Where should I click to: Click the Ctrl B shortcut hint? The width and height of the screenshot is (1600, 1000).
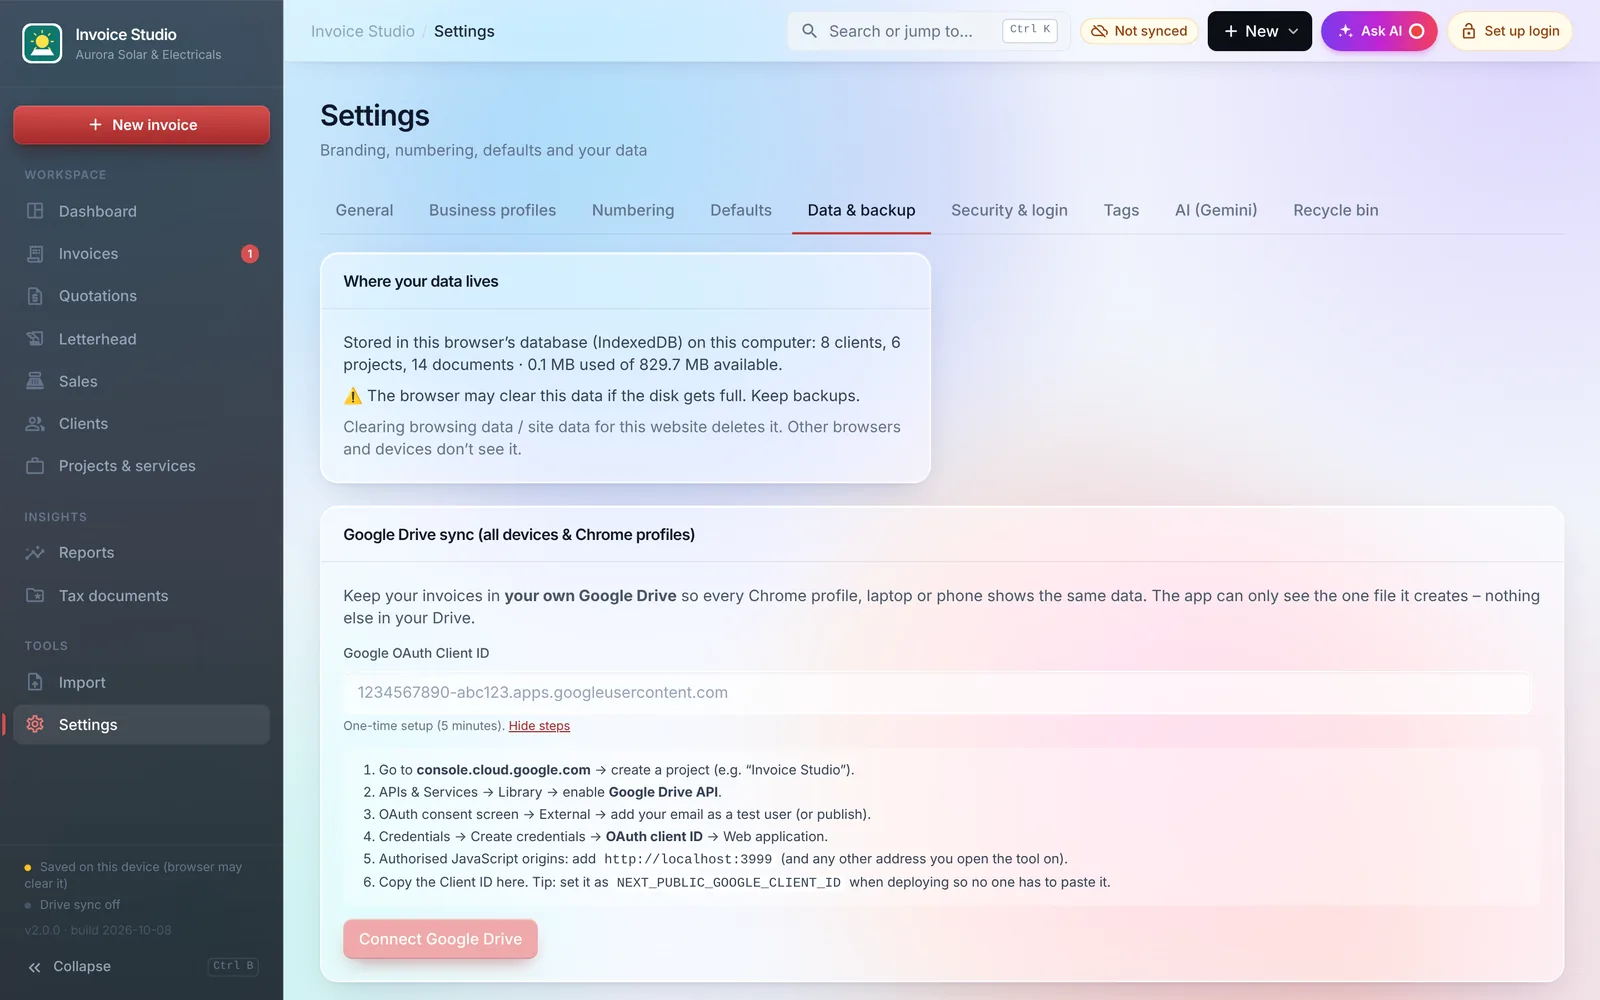tap(233, 966)
